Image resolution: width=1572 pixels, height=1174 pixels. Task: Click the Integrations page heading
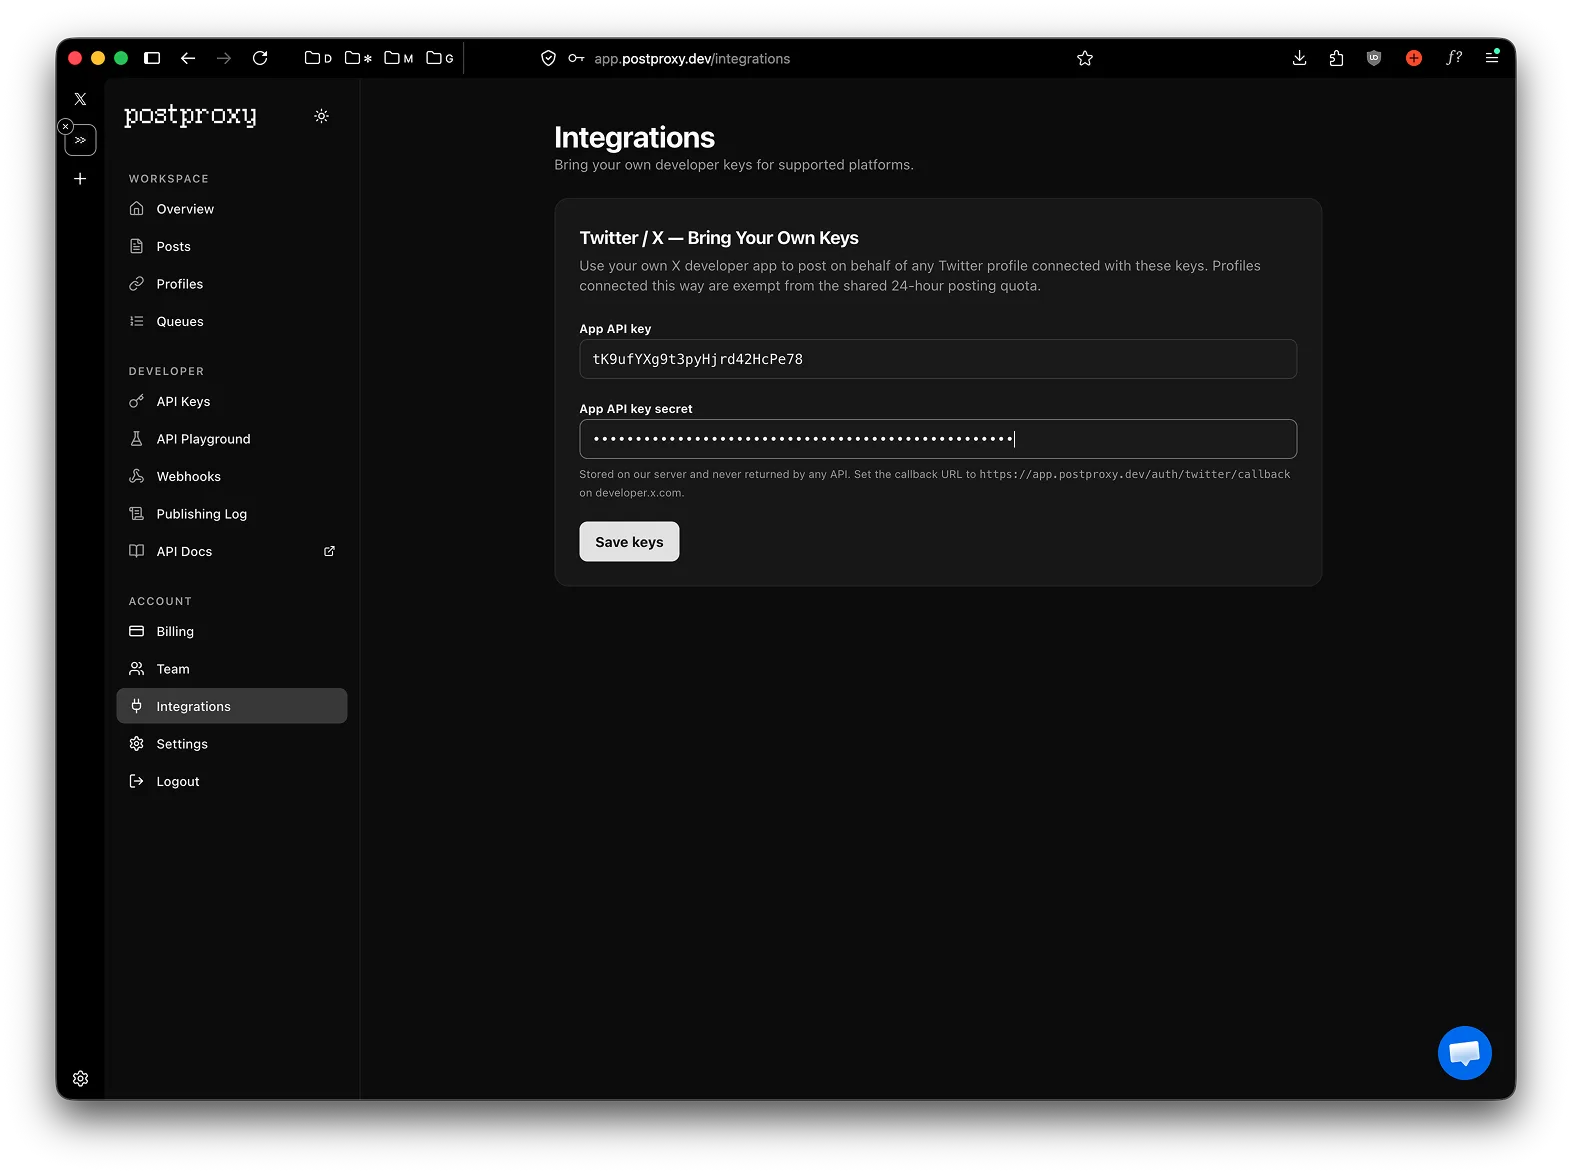click(x=635, y=137)
